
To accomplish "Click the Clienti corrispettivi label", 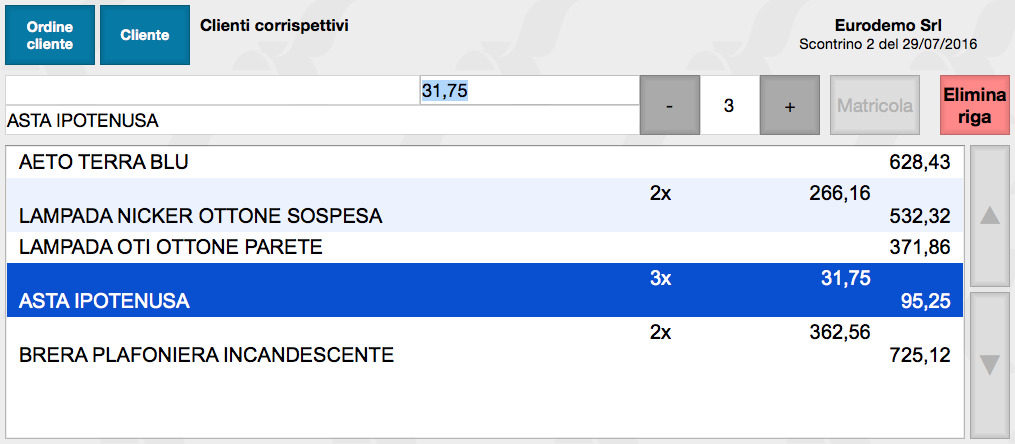I will tap(274, 24).
